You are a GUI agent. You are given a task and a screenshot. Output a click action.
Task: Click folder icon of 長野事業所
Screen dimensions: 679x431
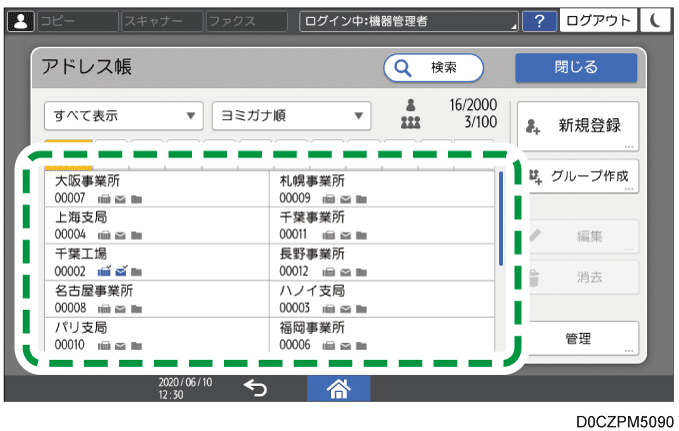click(361, 272)
